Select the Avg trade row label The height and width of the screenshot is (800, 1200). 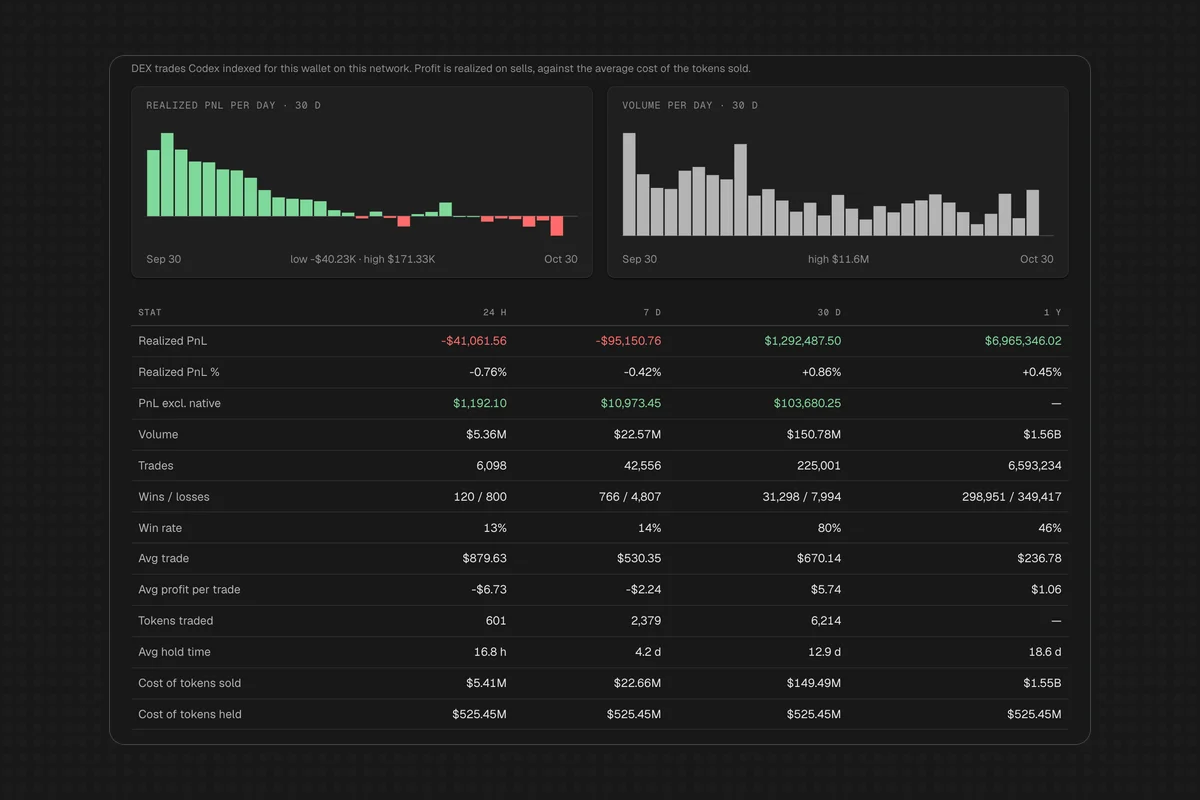[163, 558]
